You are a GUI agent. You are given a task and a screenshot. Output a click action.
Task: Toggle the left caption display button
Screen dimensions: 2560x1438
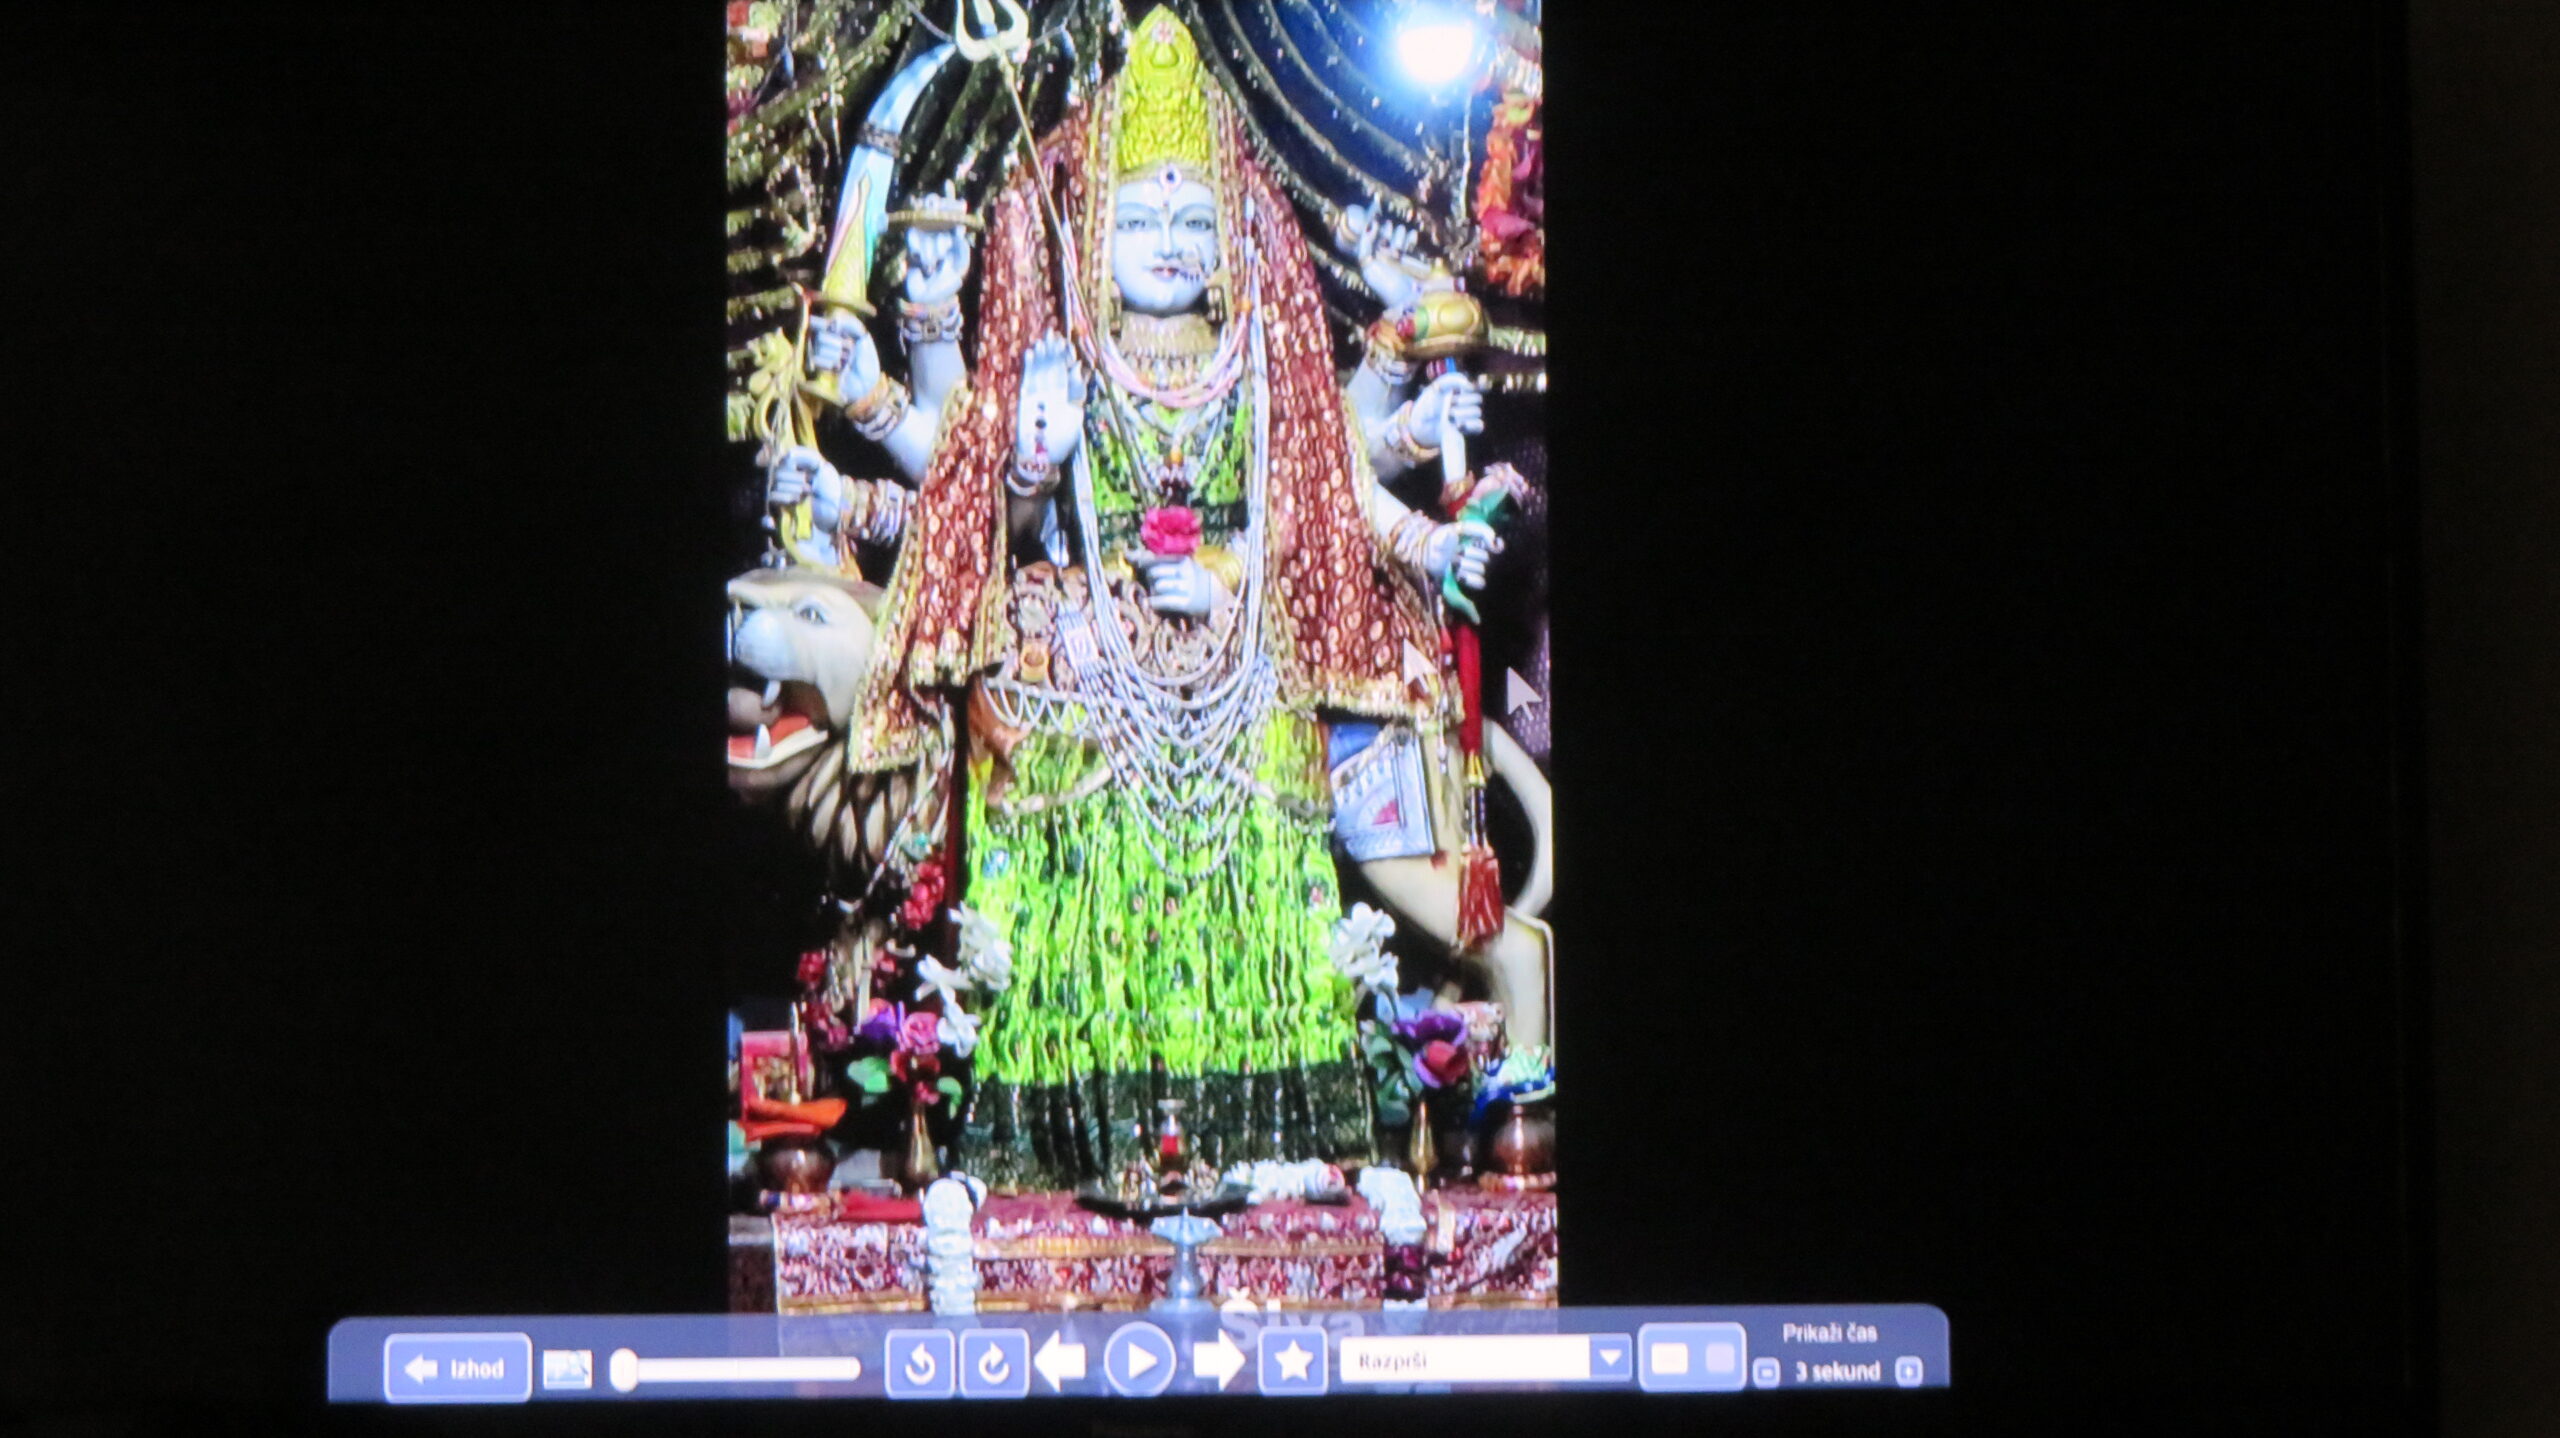click(x=1667, y=1359)
